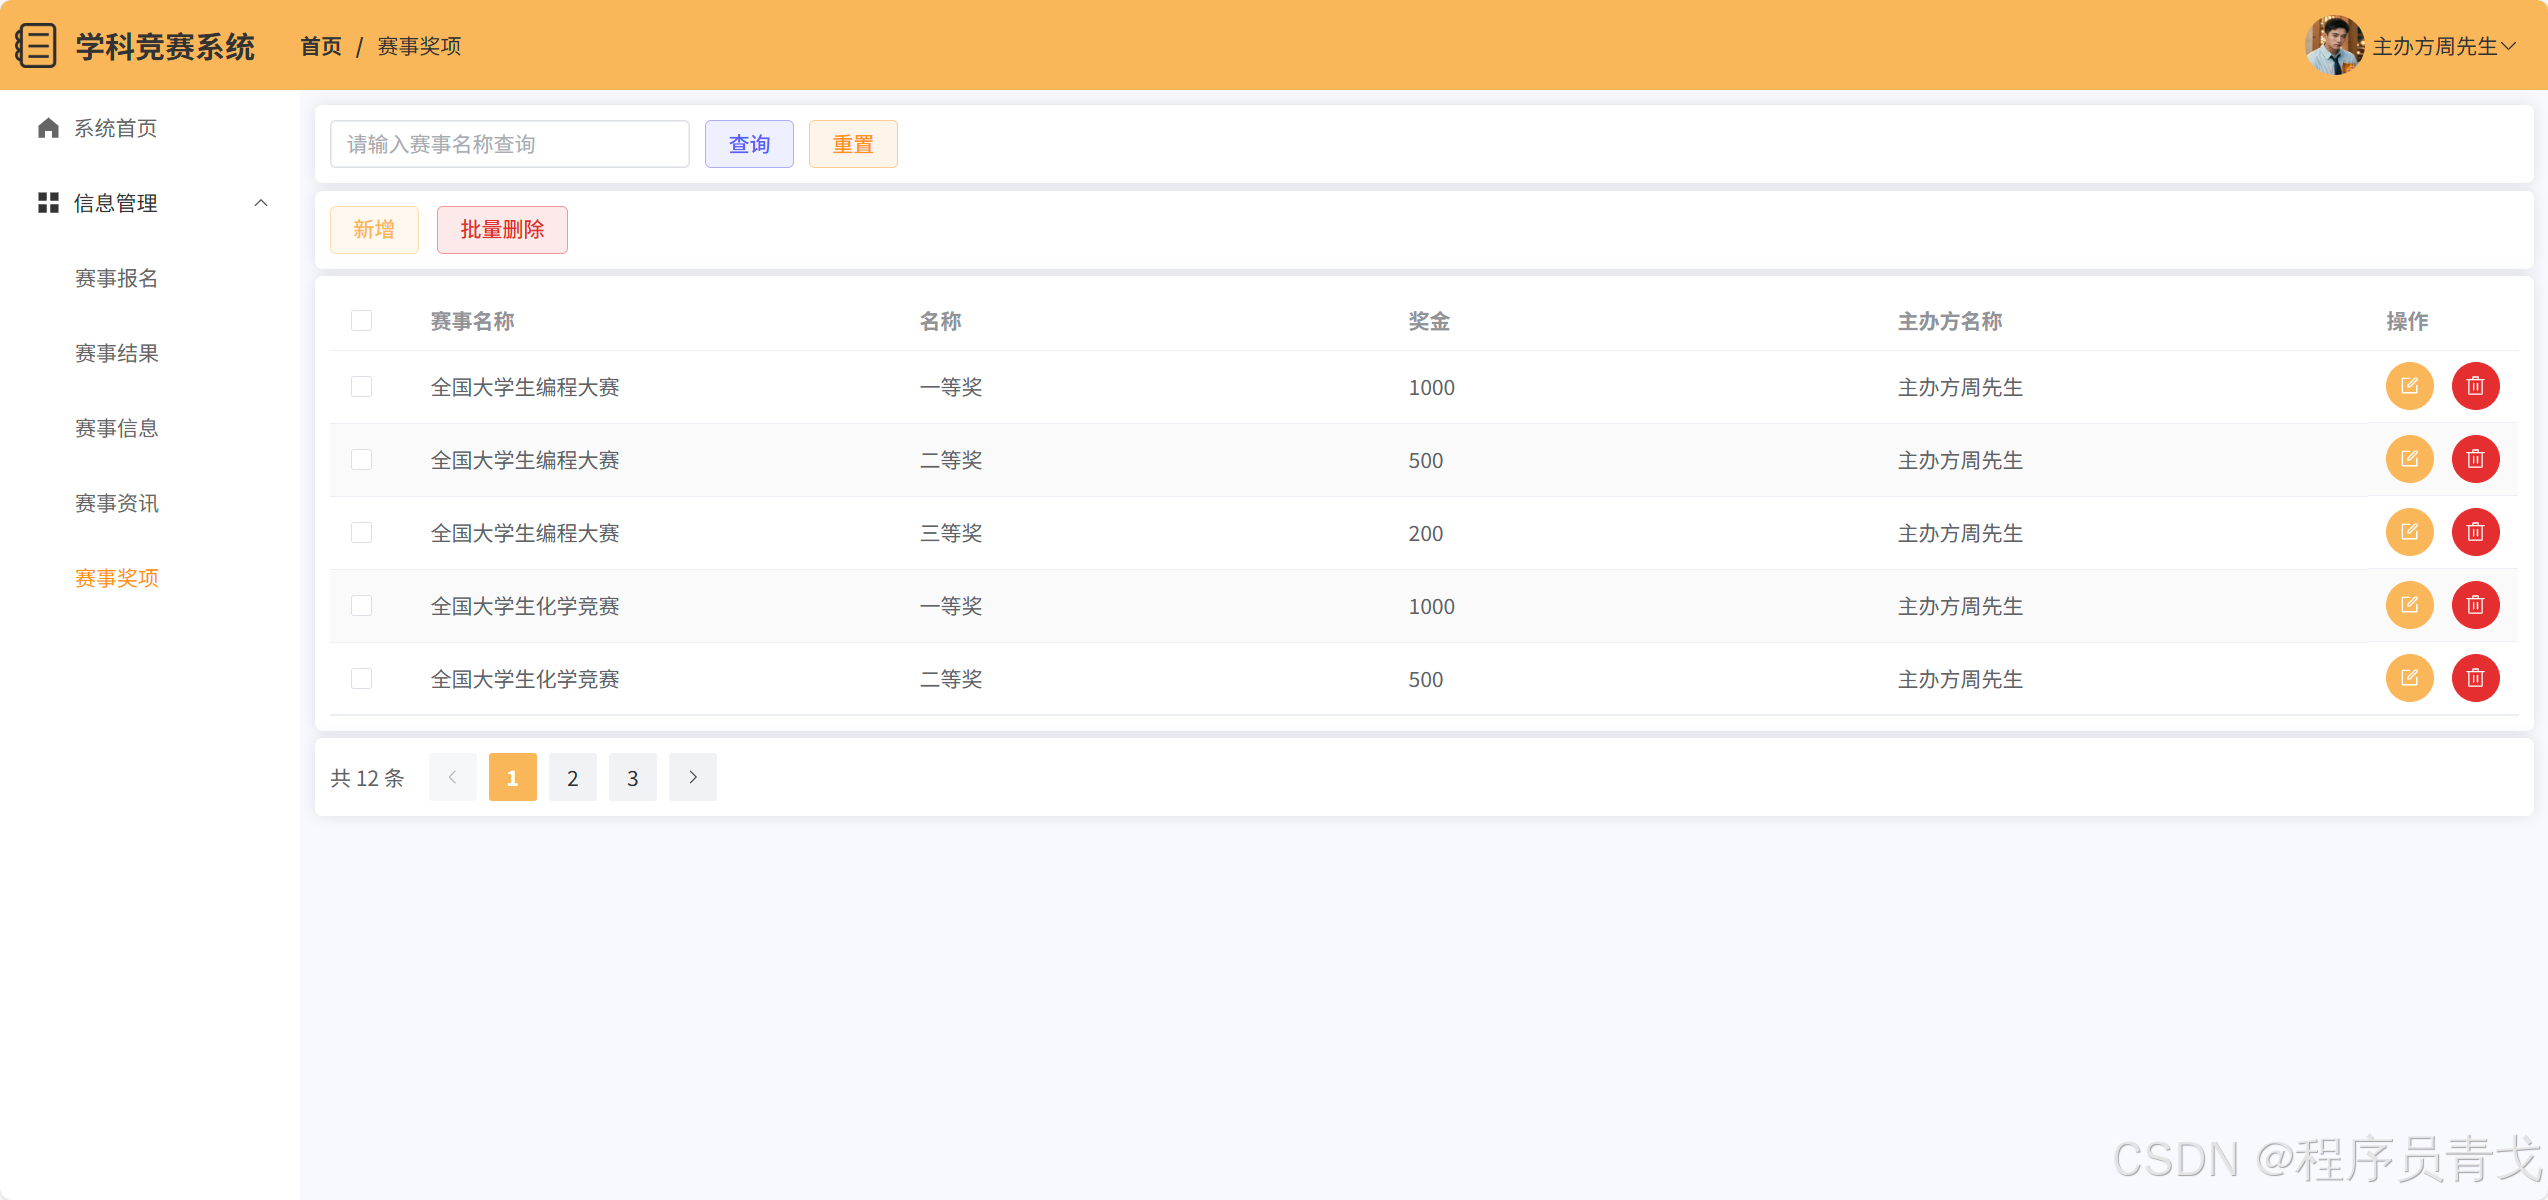Delete the 一等奖 编程大赛 row
Viewport: 2548px width, 1200px height.
(2475, 386)
